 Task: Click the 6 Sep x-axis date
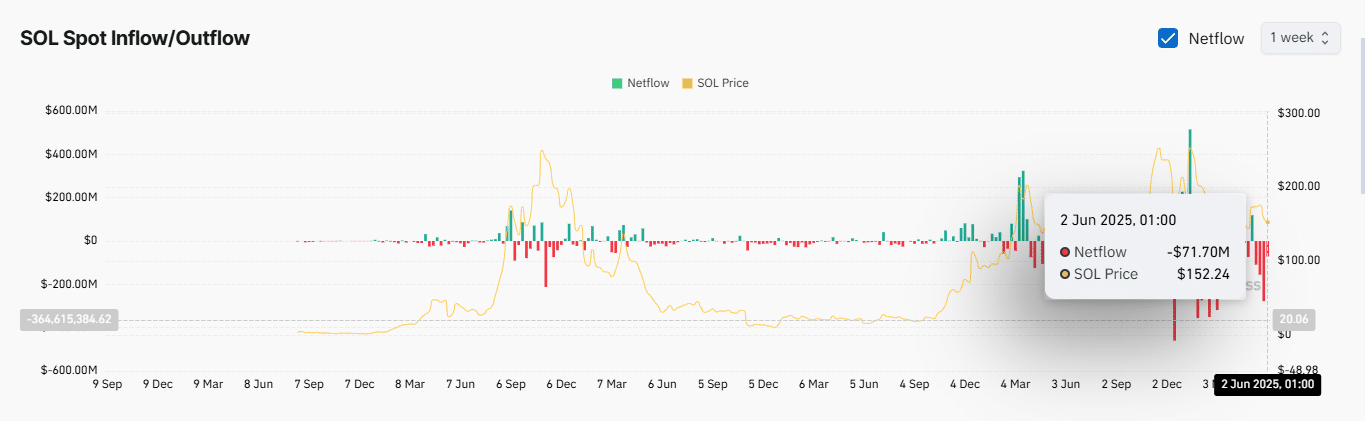coord(510,384)
